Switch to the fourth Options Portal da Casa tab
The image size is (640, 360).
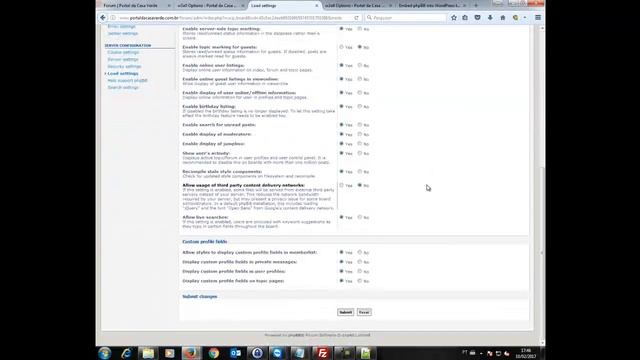358,6
